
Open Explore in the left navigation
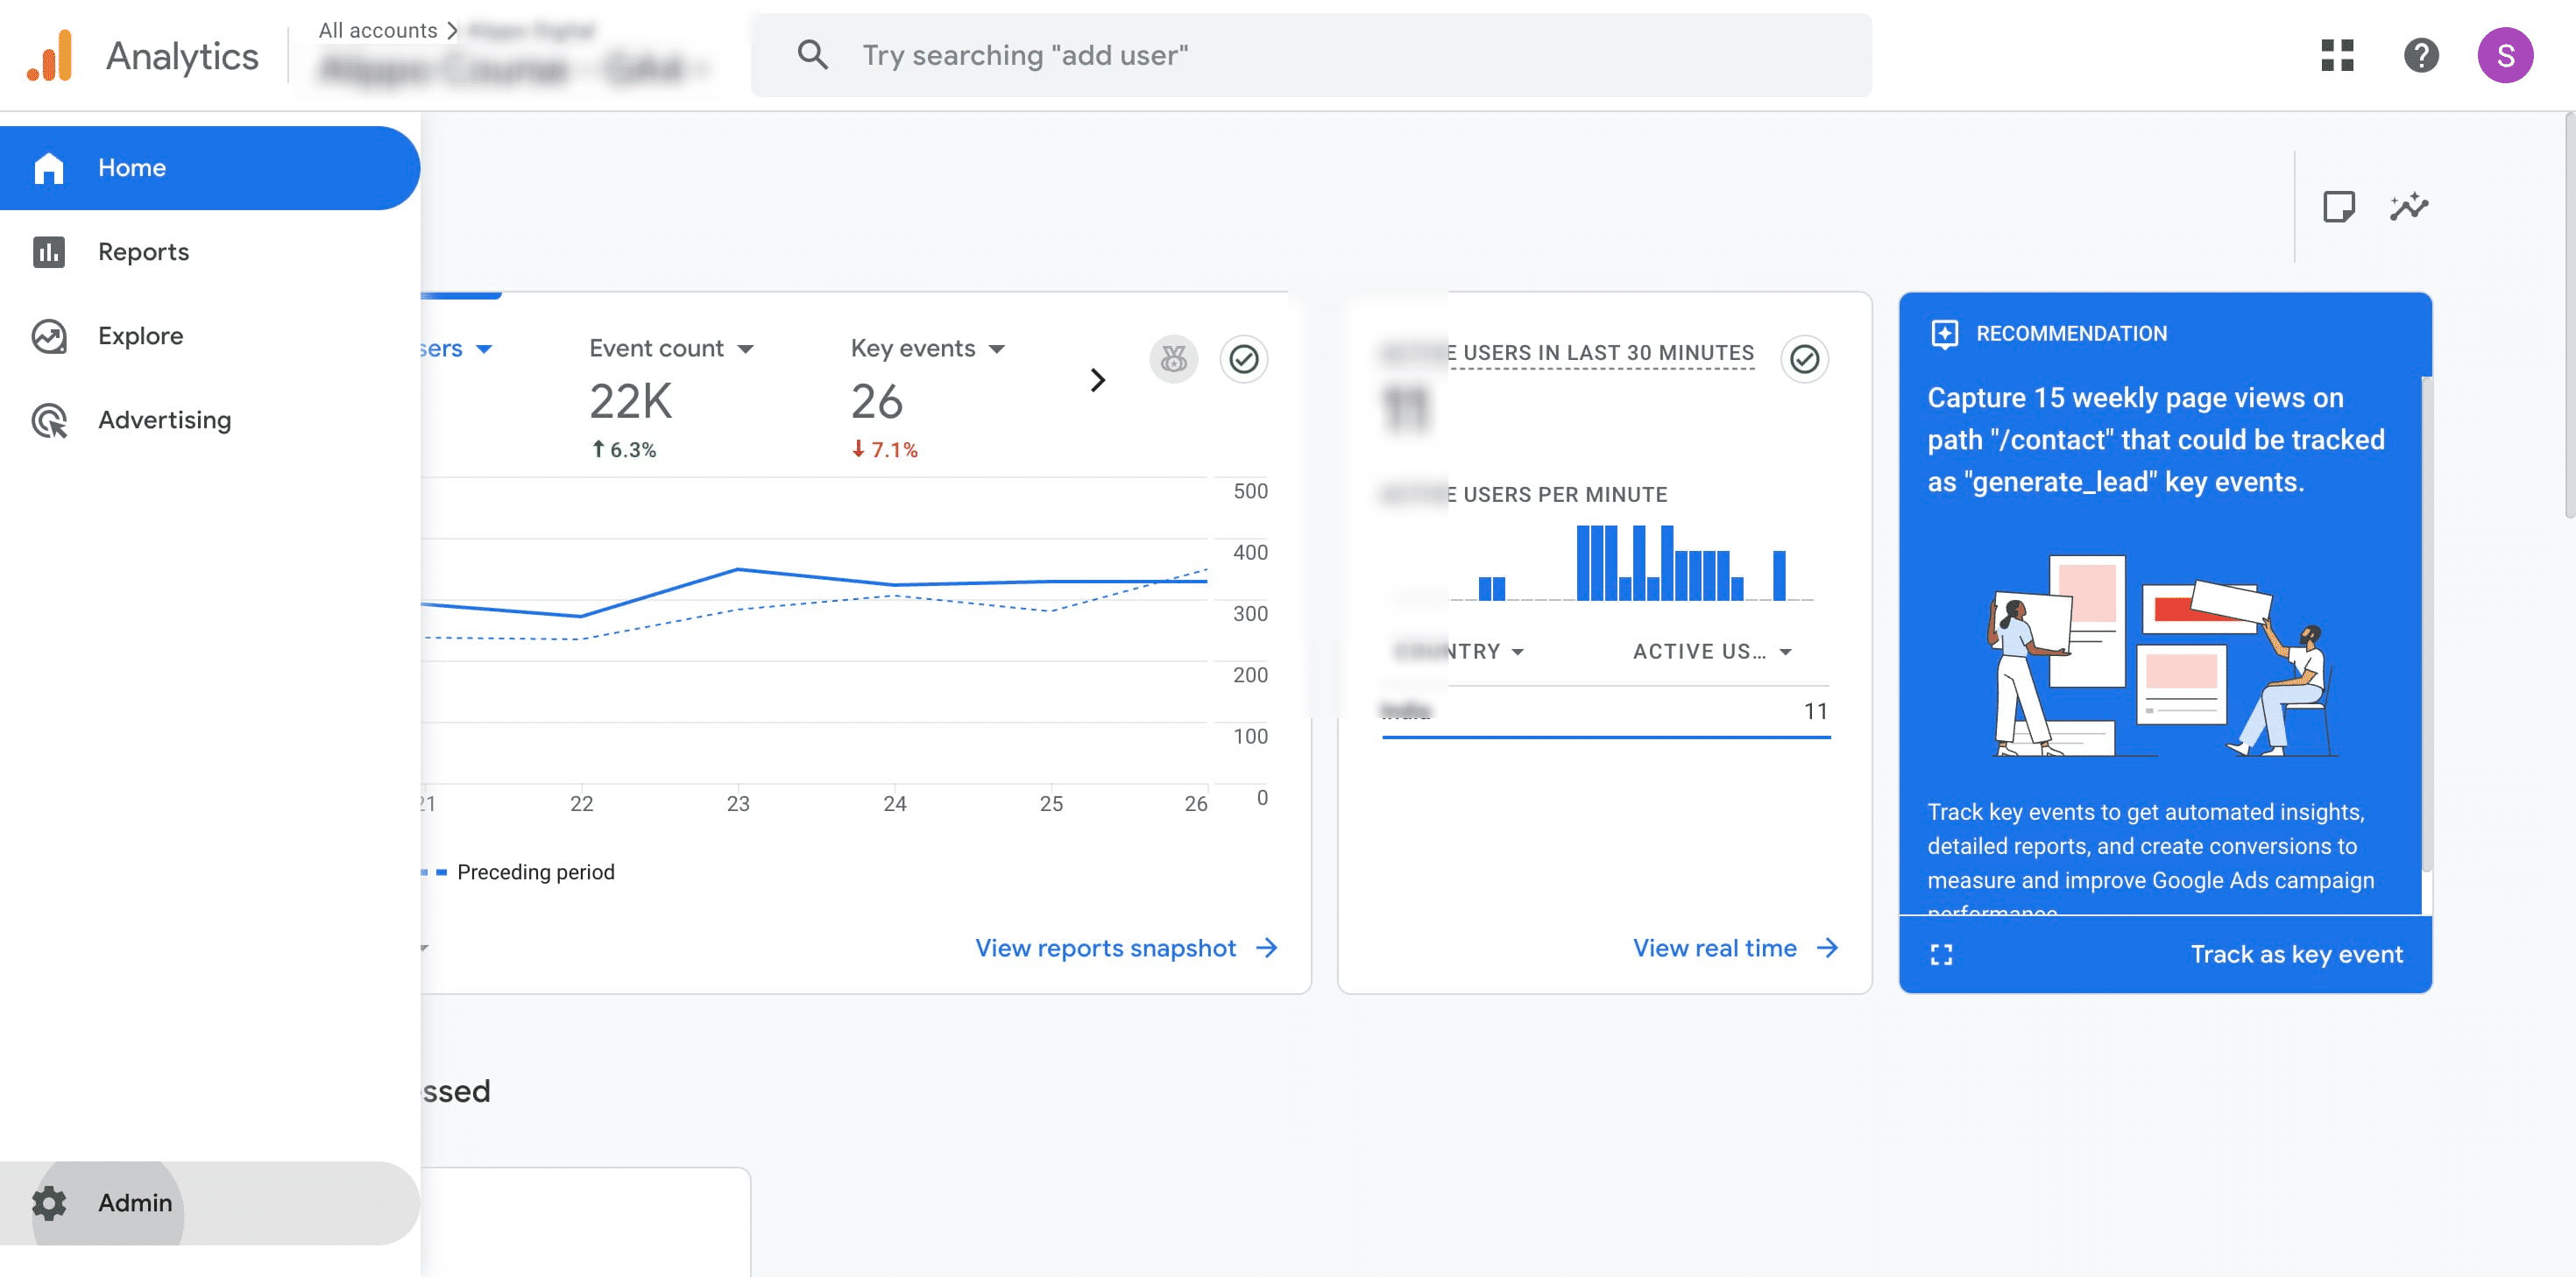[x=140, y=336]
